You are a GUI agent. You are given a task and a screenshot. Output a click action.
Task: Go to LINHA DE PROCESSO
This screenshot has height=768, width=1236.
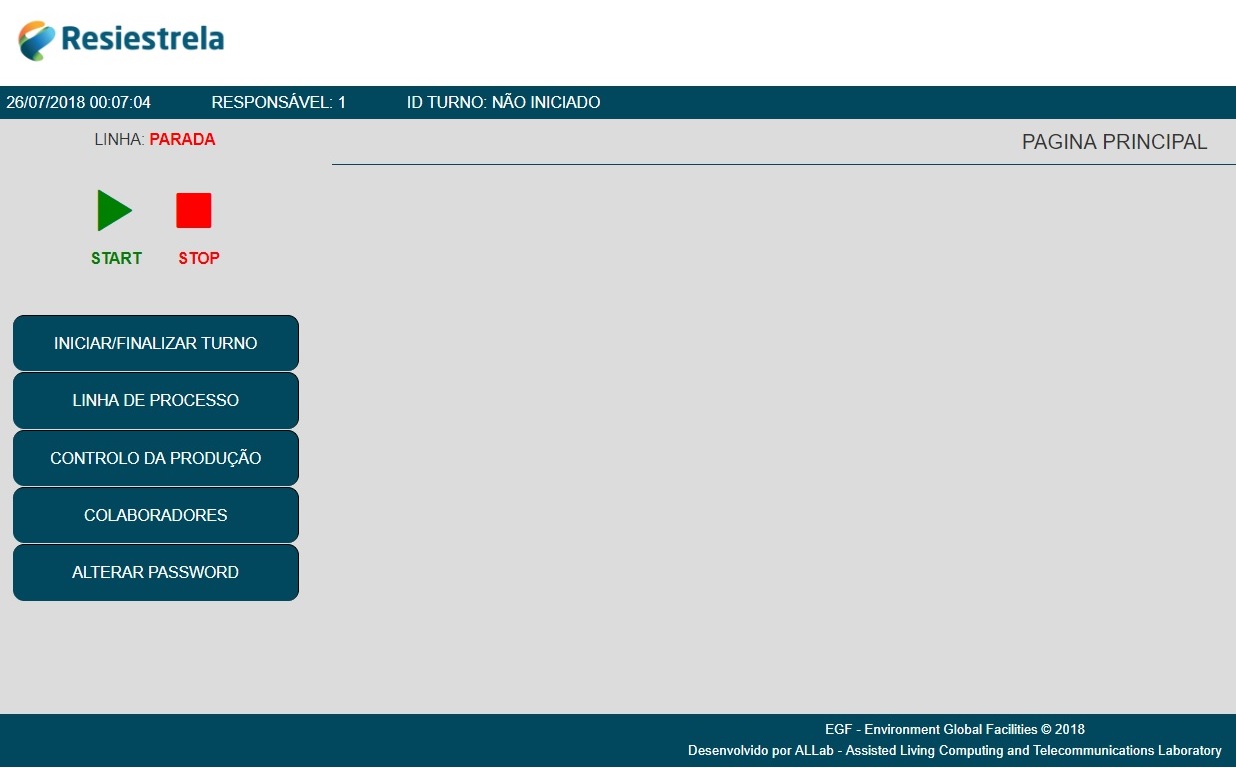[x=156, y=400]
